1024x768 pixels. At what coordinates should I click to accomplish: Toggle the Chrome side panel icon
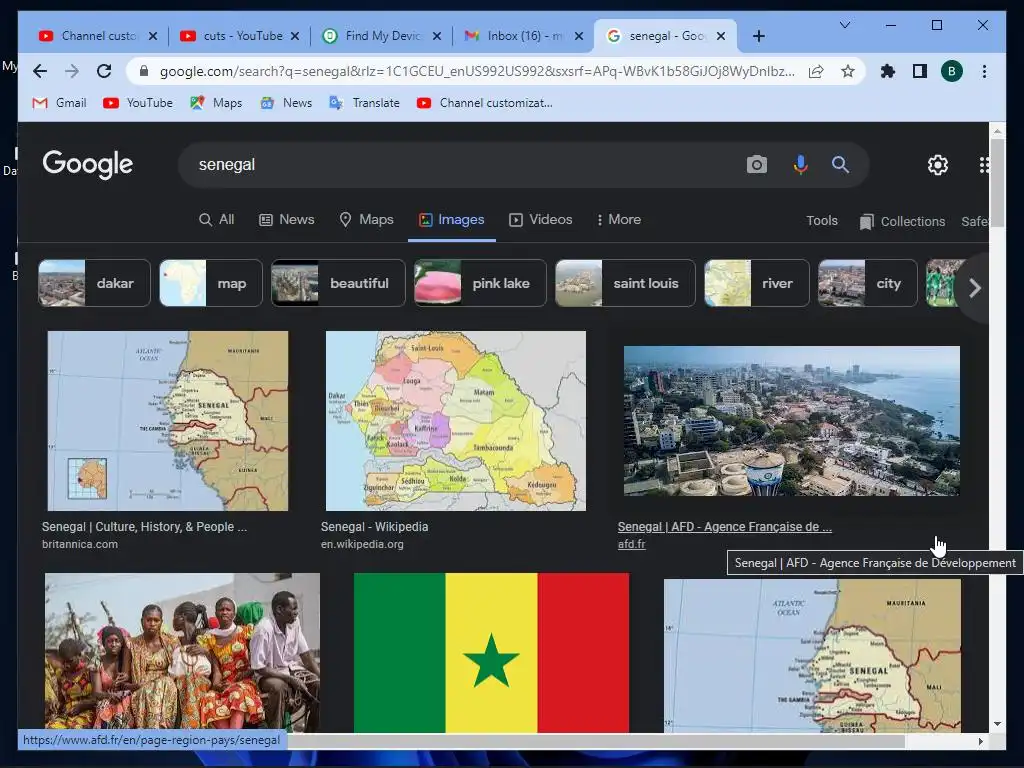click(920, 71)
